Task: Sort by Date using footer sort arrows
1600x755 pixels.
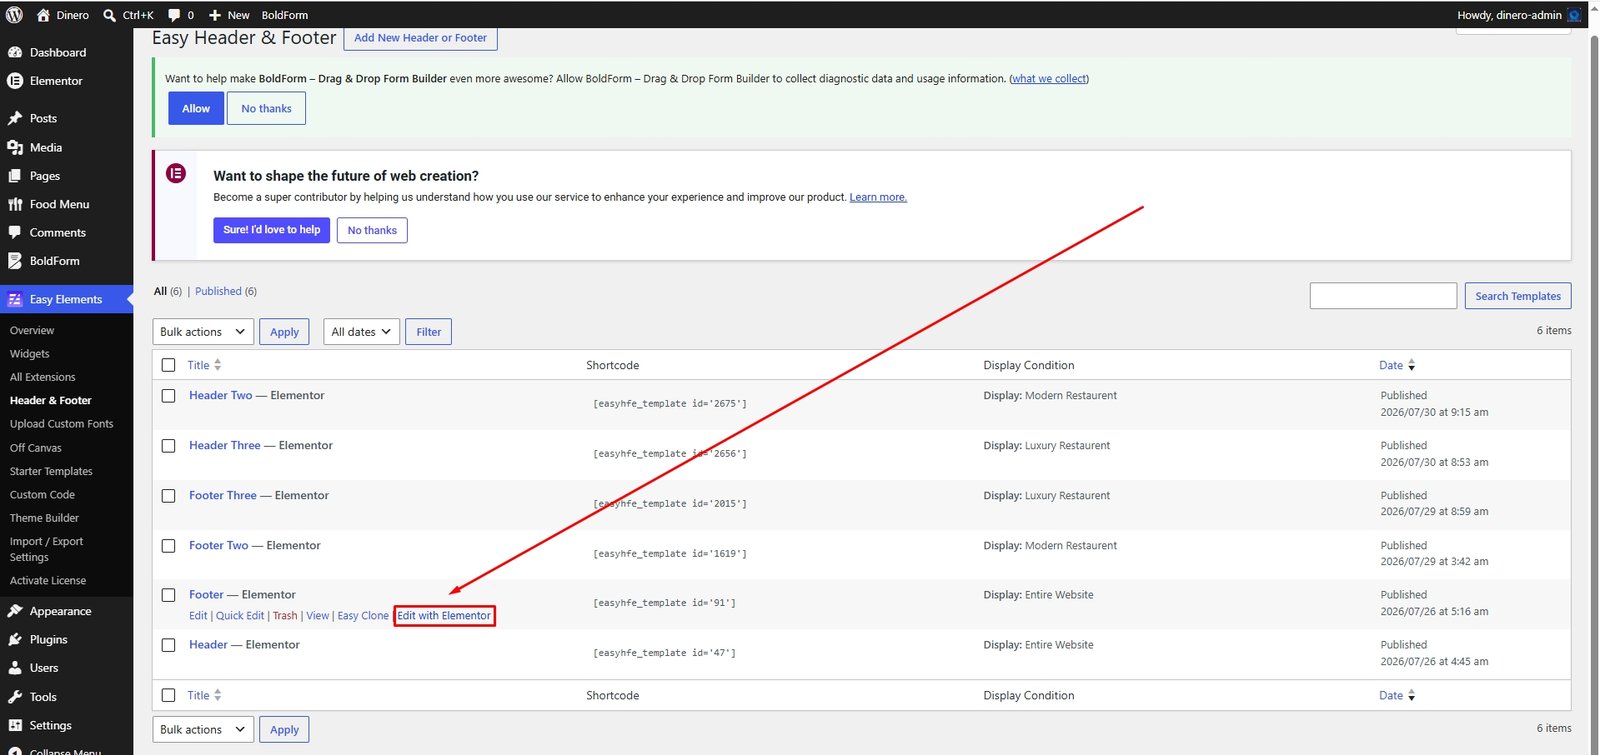Action: [1411, 695]
